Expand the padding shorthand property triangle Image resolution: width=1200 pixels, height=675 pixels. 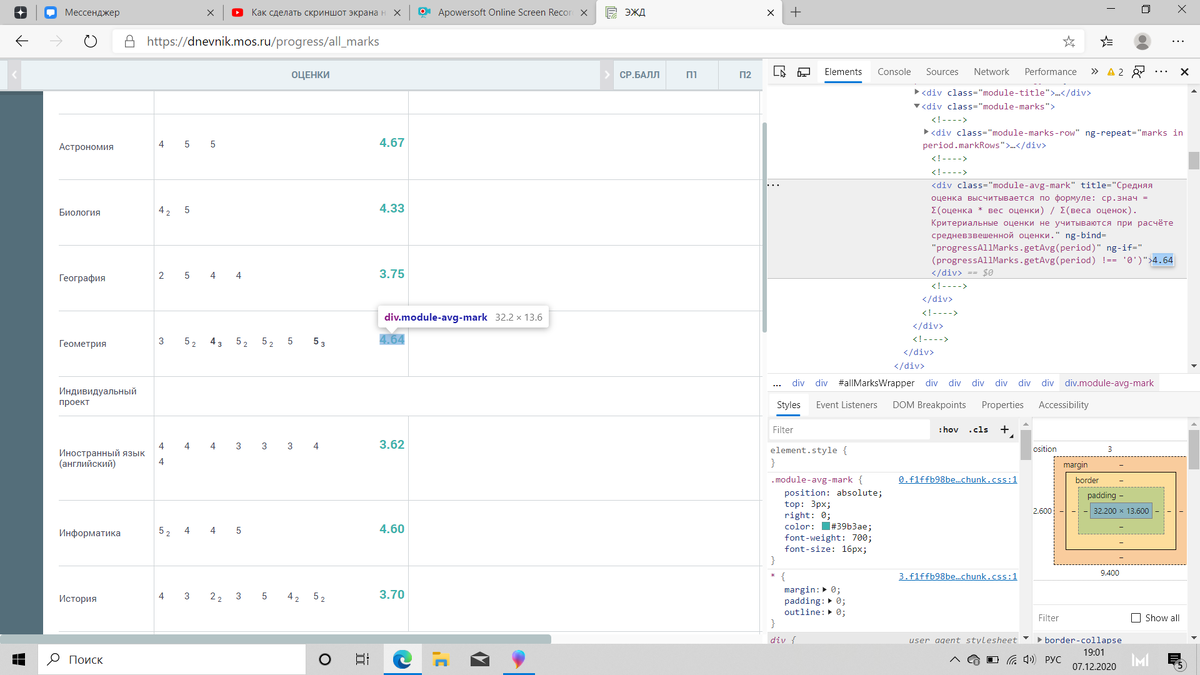[x=830, y=602]
